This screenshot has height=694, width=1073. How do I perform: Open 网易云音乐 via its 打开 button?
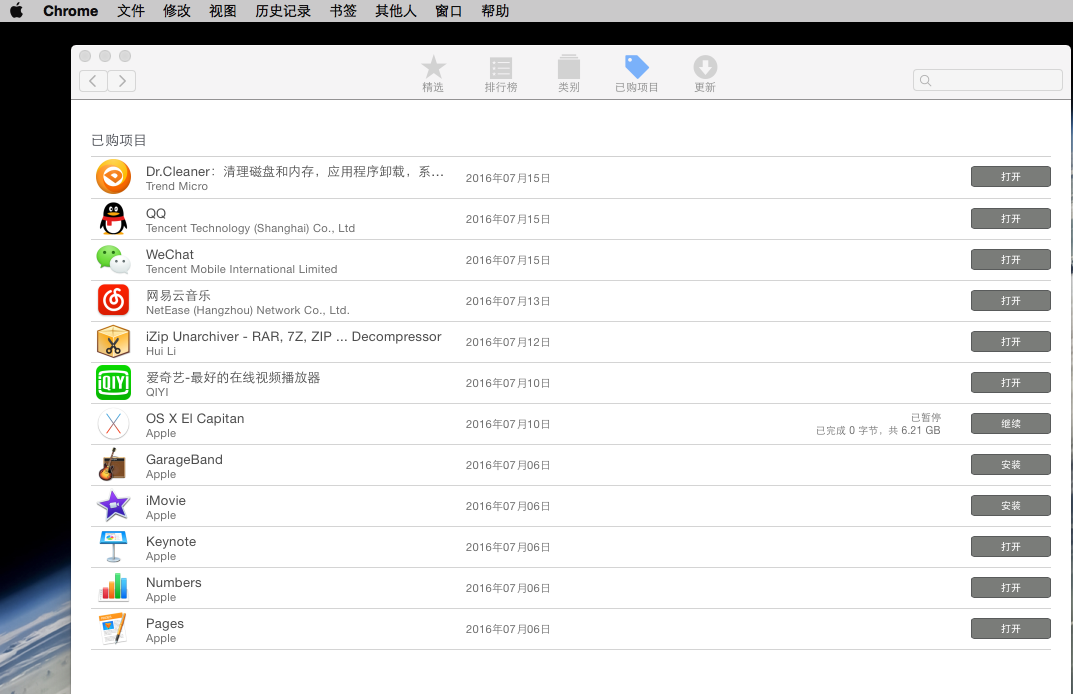1011,300
